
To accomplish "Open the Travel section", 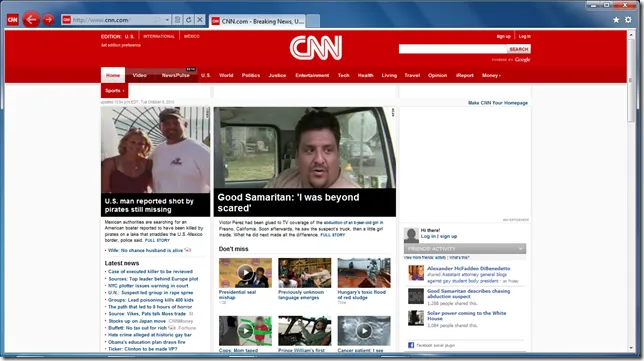I will tap(412, 75).
